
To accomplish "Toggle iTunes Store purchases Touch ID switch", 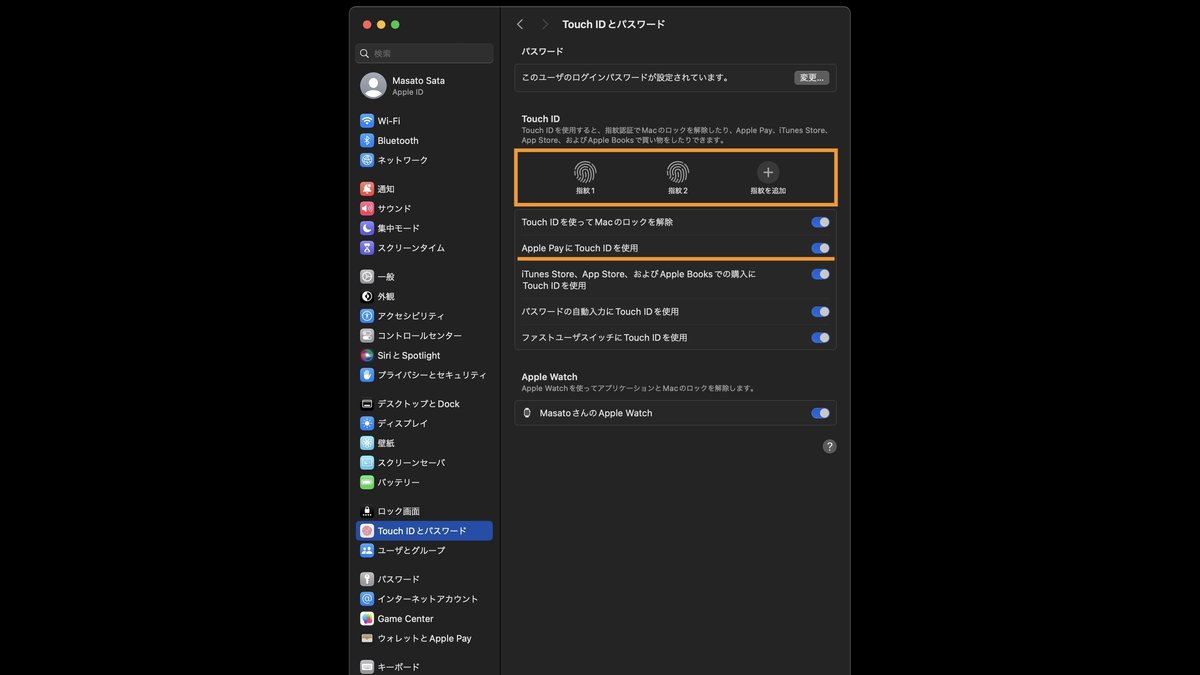I will [820, 274].
